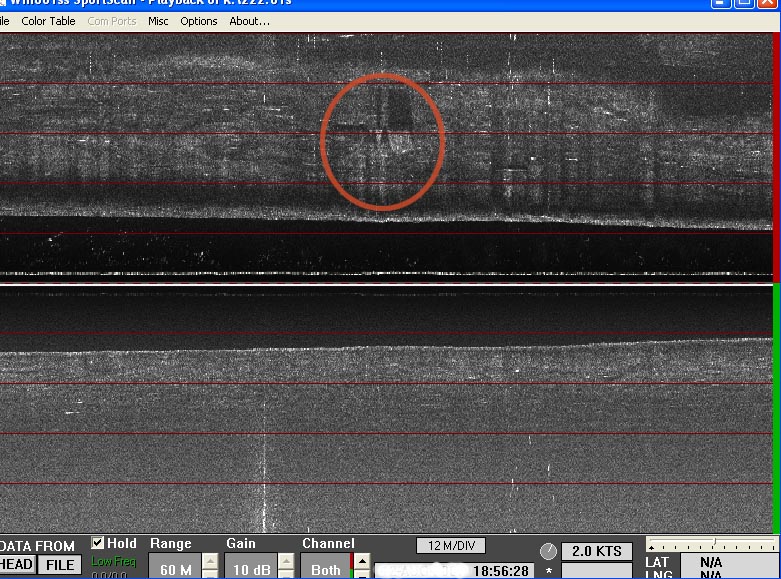781x579 pixels.
Task: Click the 2.0 KTS speed display
Action: tap(596, 551)
